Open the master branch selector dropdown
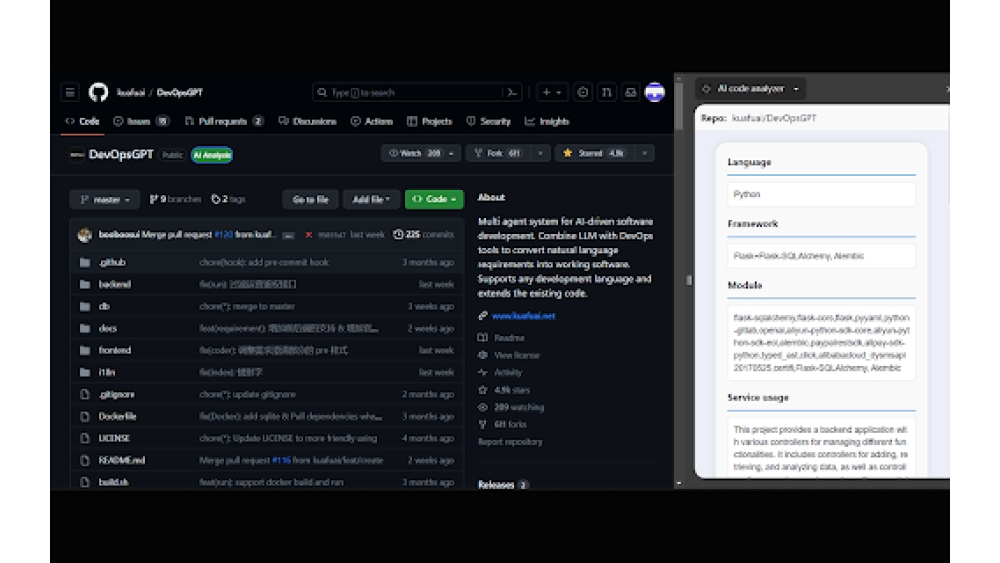The image size is (1000, 563). coord(105,200)
